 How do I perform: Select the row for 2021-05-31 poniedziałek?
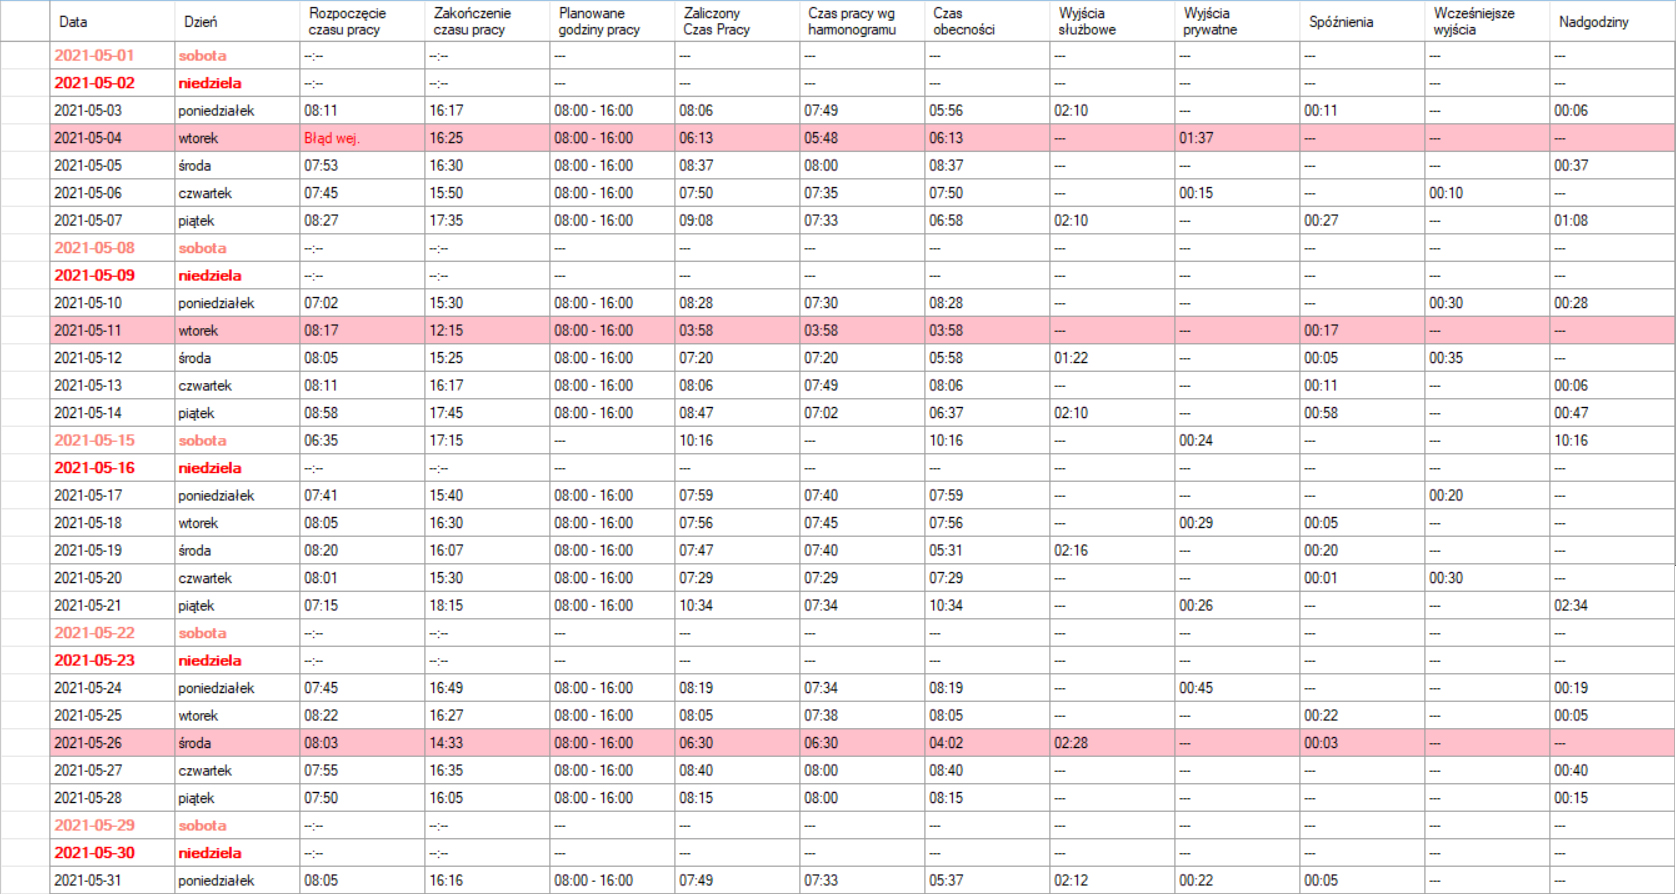coord(862,880)
